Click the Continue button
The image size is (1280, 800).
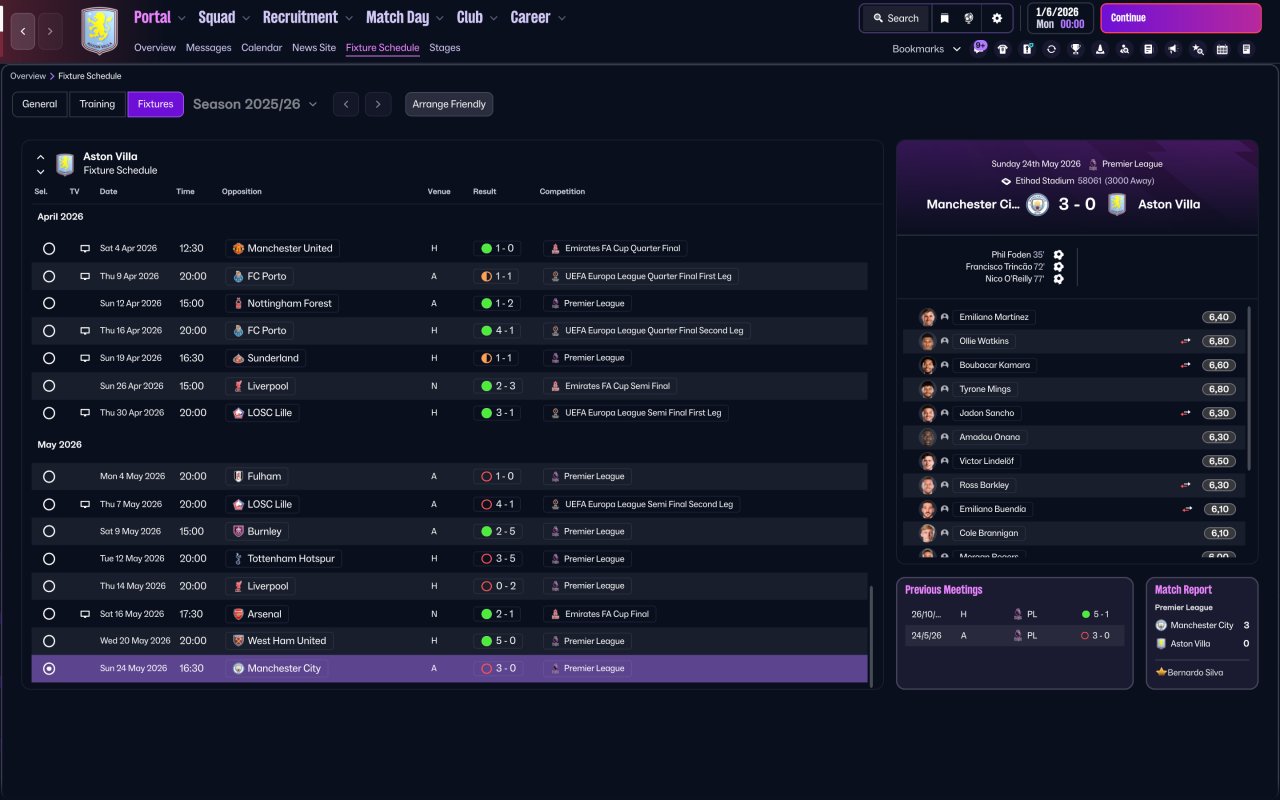click(x=1181, y=18)
